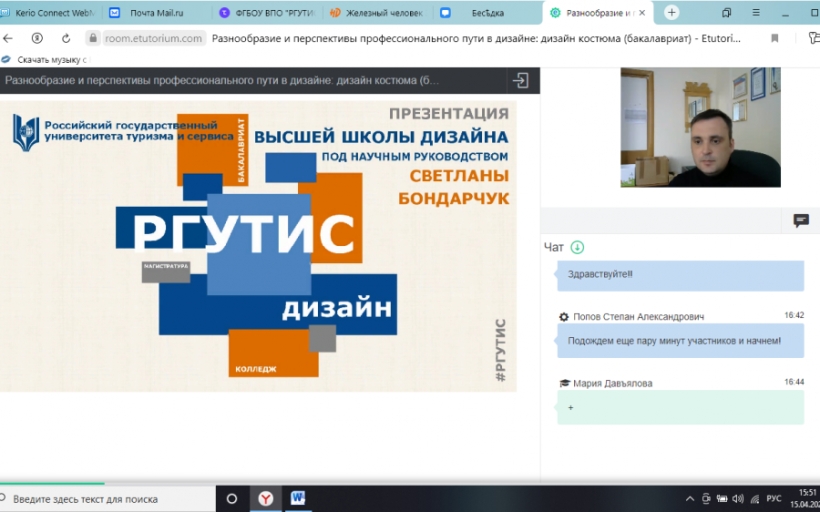Close the Разнообразие и перспективы tab
This screenshot has width=820, height=512.
[643, 13]
